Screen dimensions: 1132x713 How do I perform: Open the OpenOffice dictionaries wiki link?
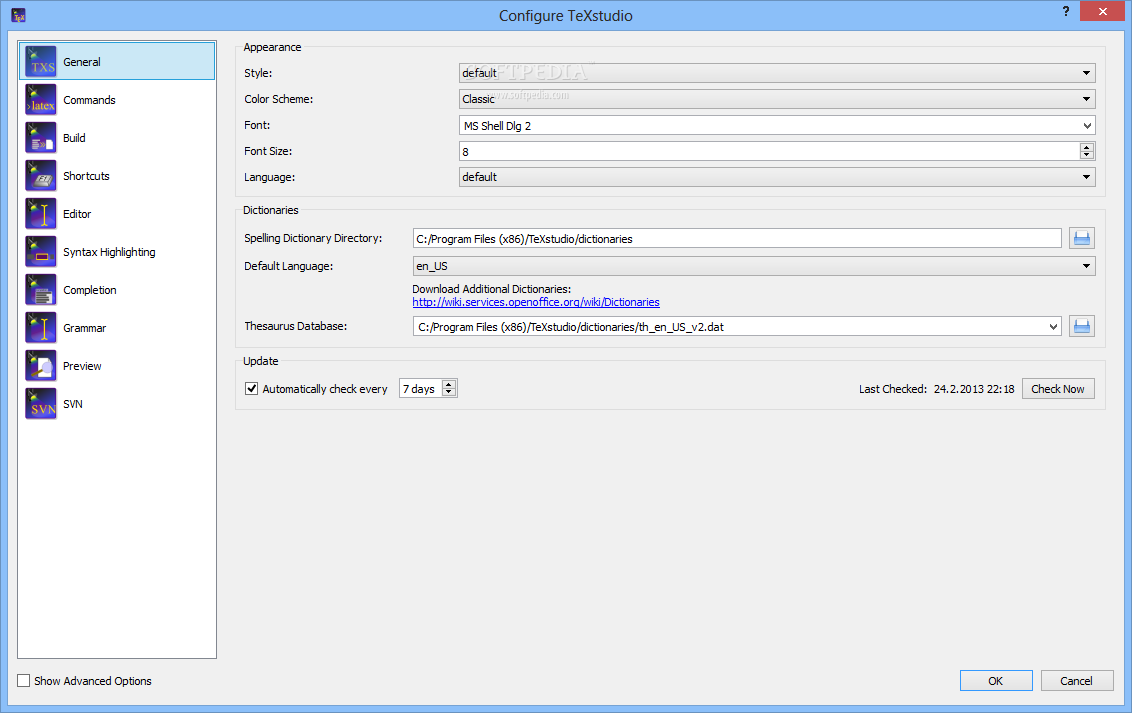click(536, 302)
